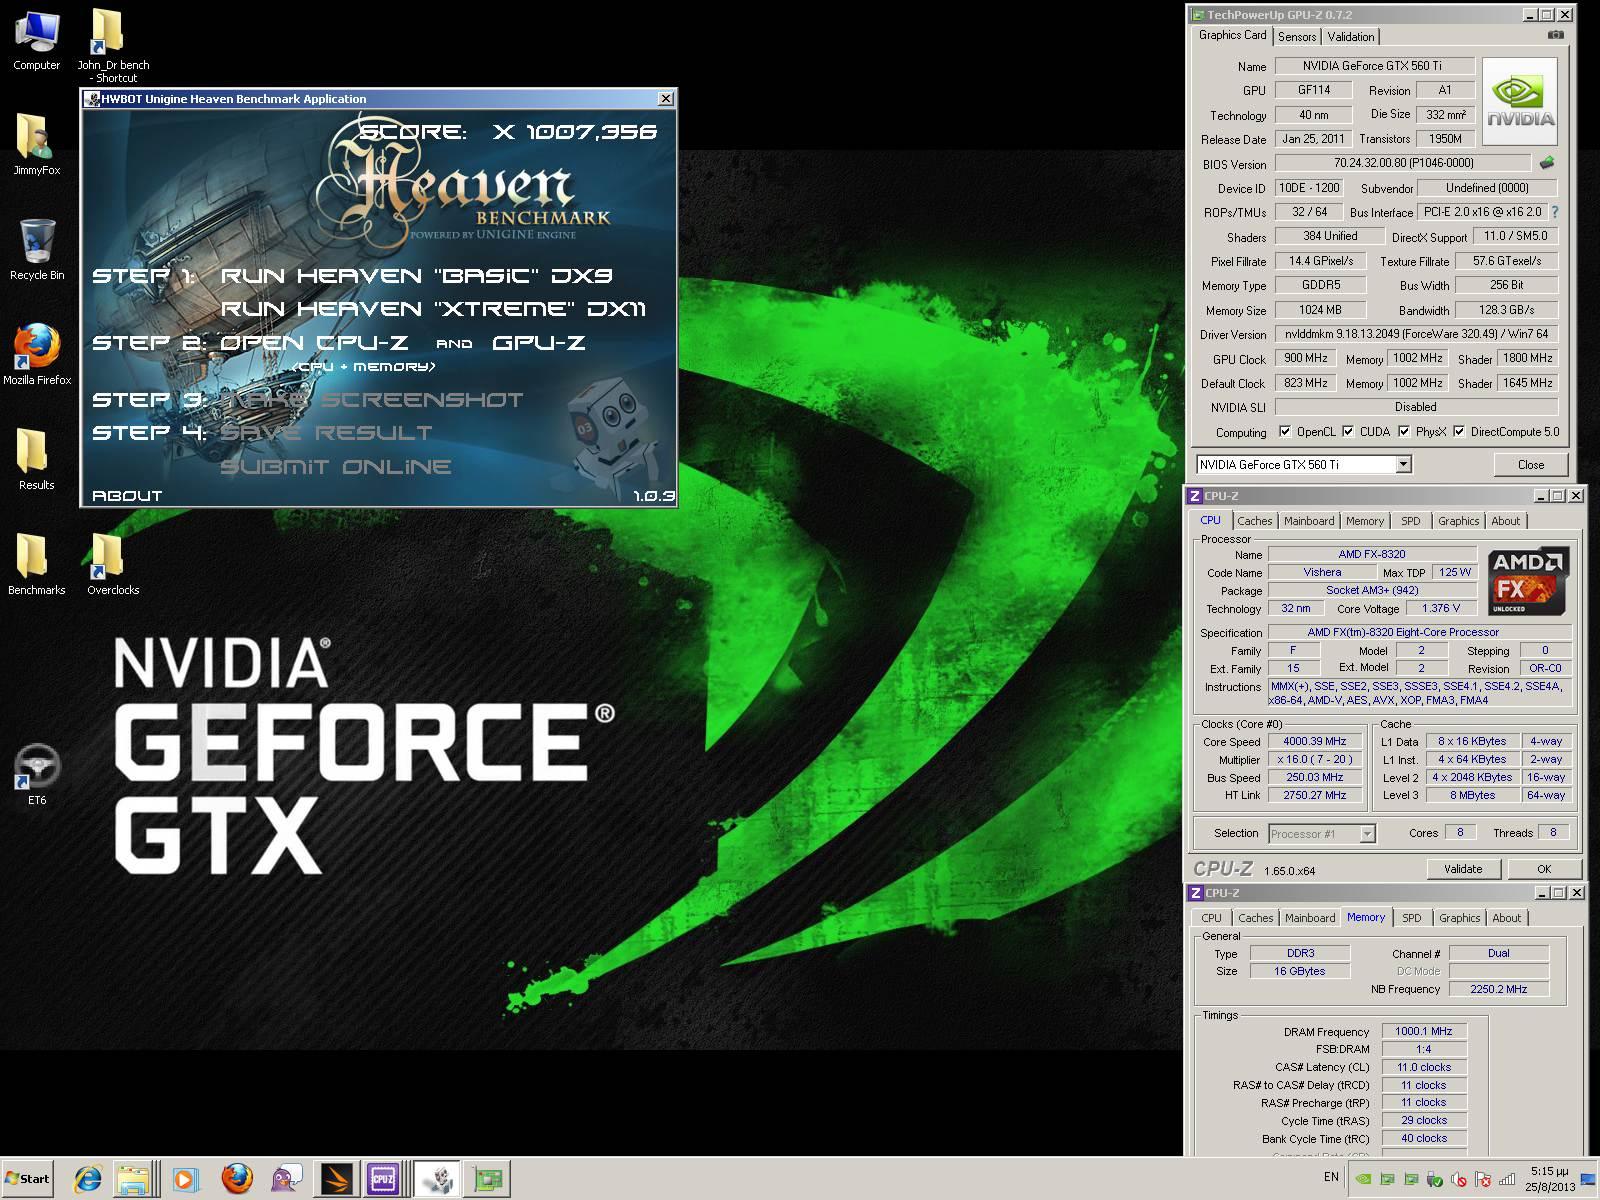The height and width of the screenshot is (1200, 1600).
Task: Toggle the PhysX checkbox in GPU-Z
Action: pos(1404,432)
